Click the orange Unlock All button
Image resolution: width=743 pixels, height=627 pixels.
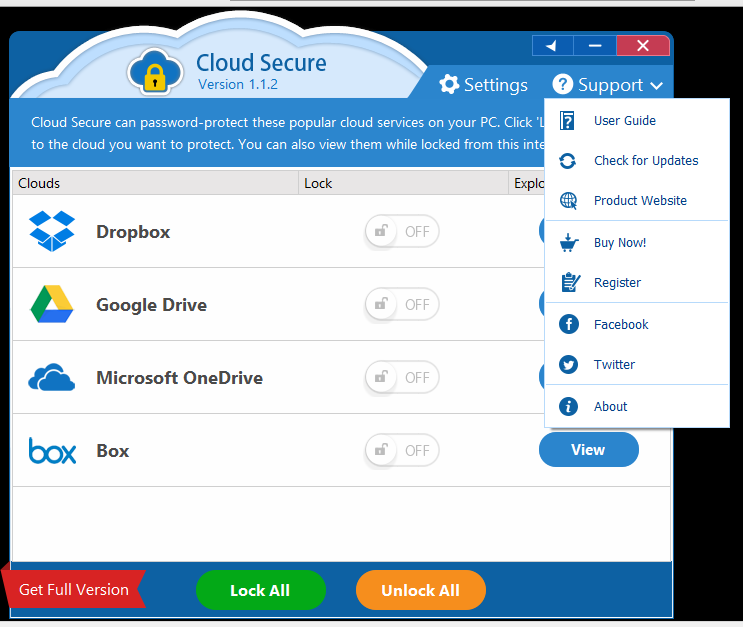tap(421, 590)
